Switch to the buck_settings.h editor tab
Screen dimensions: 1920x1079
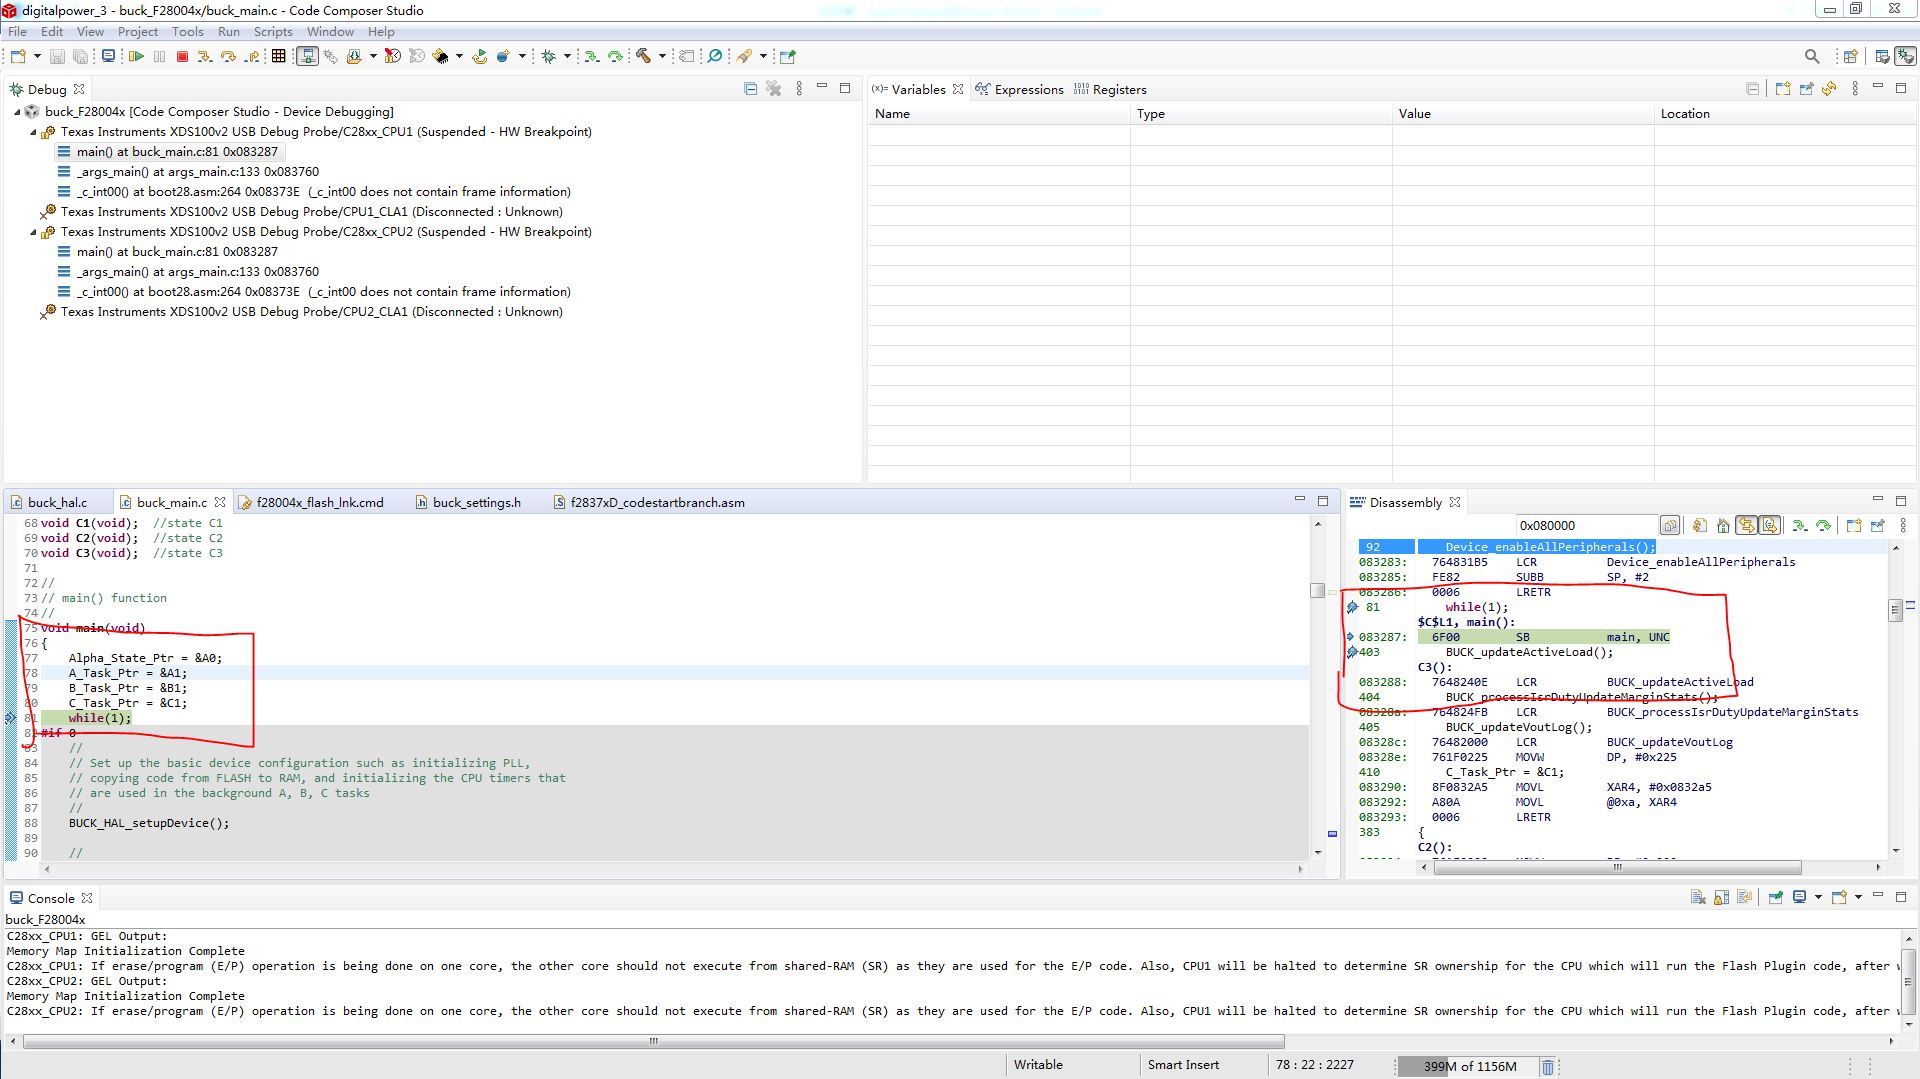pos(476,503)
